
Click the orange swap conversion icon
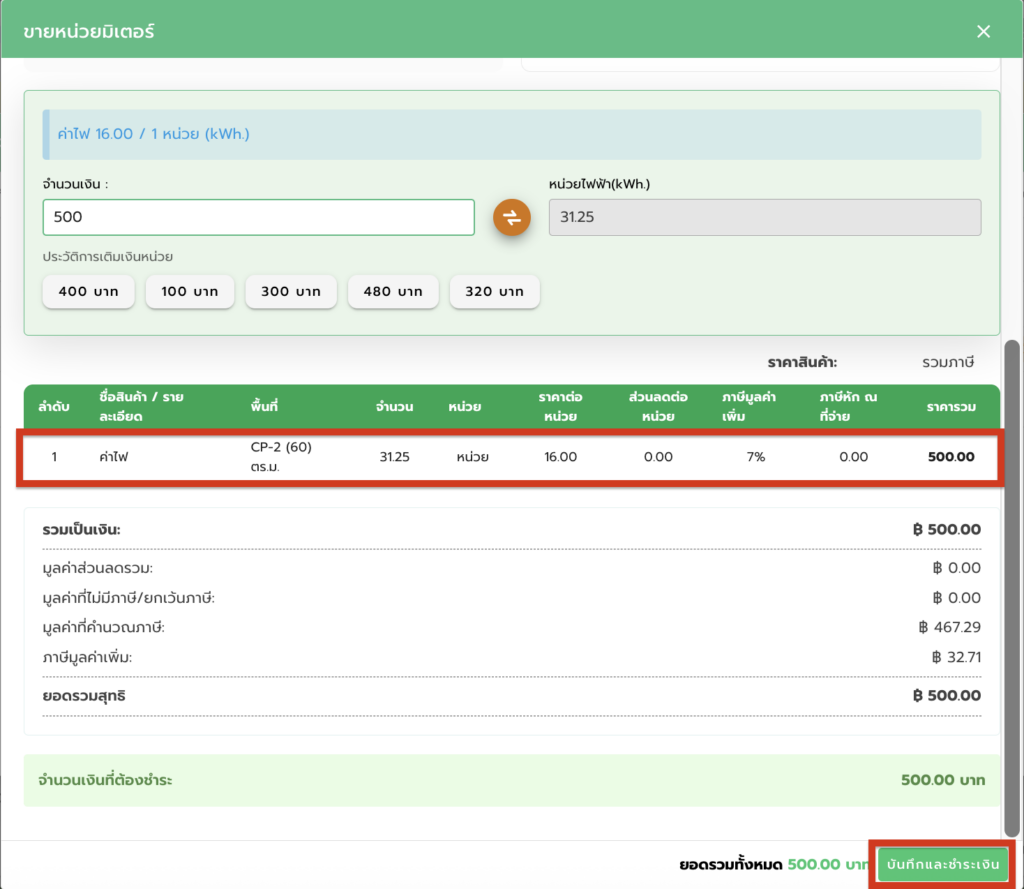(x=511, y=218)
